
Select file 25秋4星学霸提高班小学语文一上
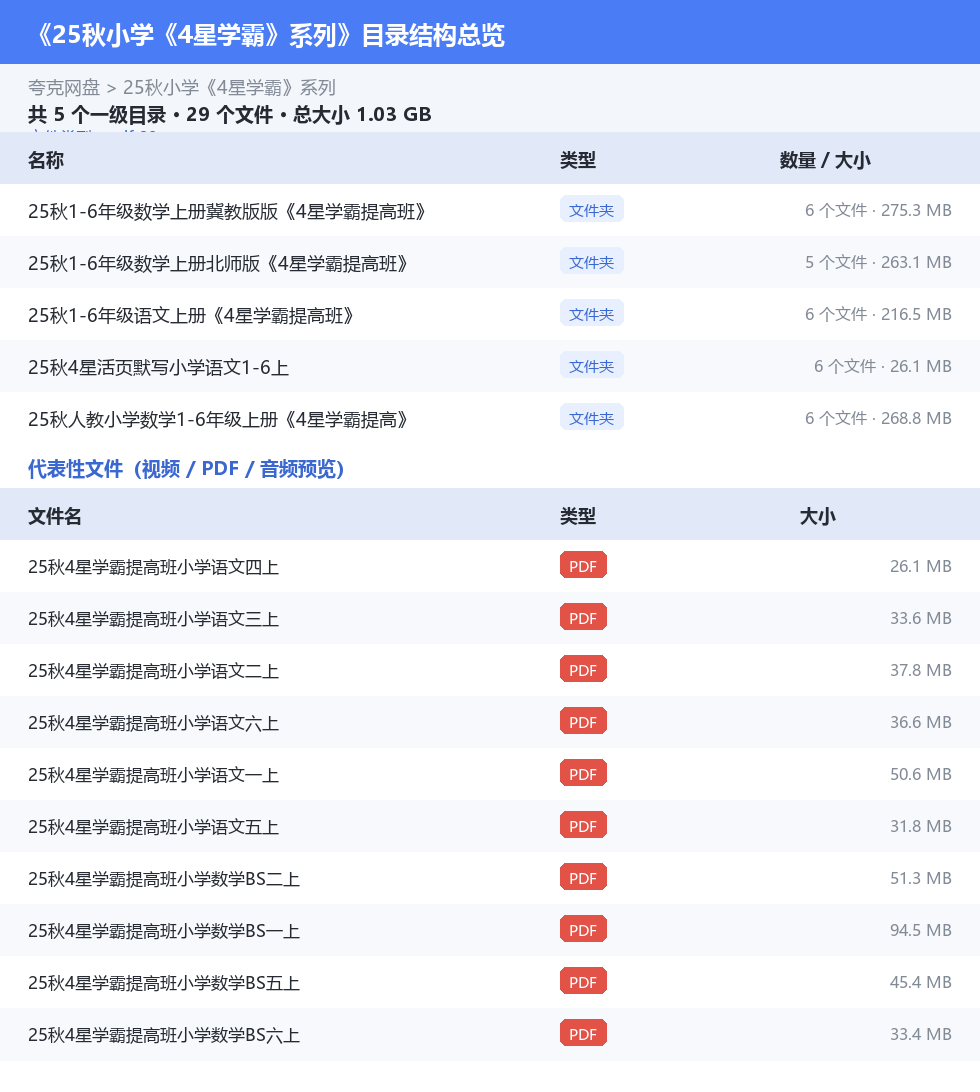pos(153,775)
